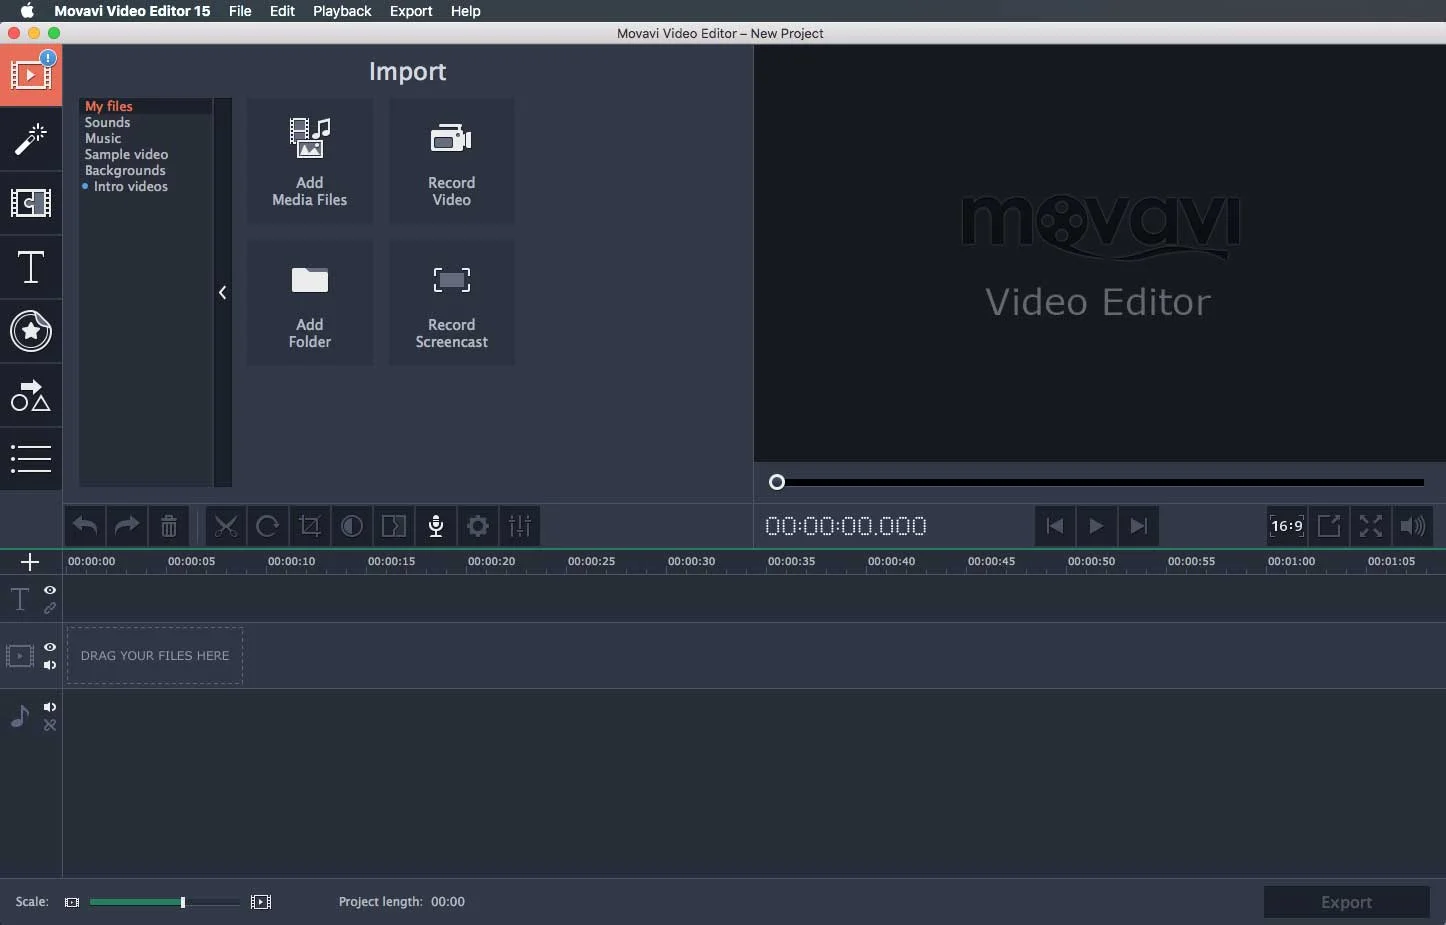Click the timeline scale slider handle
The height and width of the screenshot is (925, 1446).
click(182, 902)
